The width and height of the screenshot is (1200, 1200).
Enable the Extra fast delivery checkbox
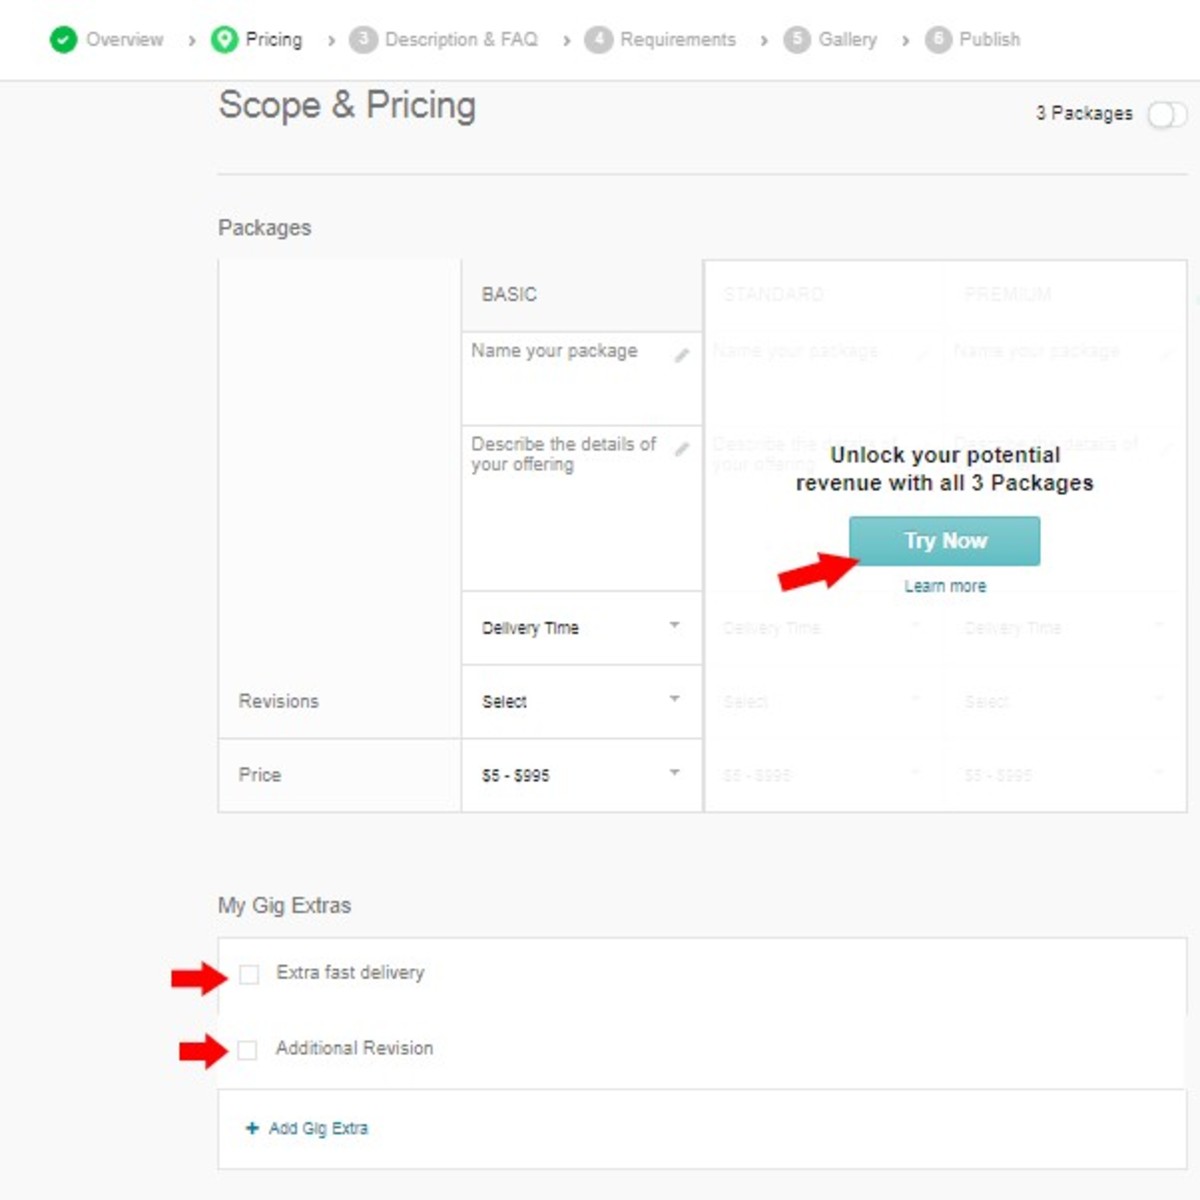point(251,972)
